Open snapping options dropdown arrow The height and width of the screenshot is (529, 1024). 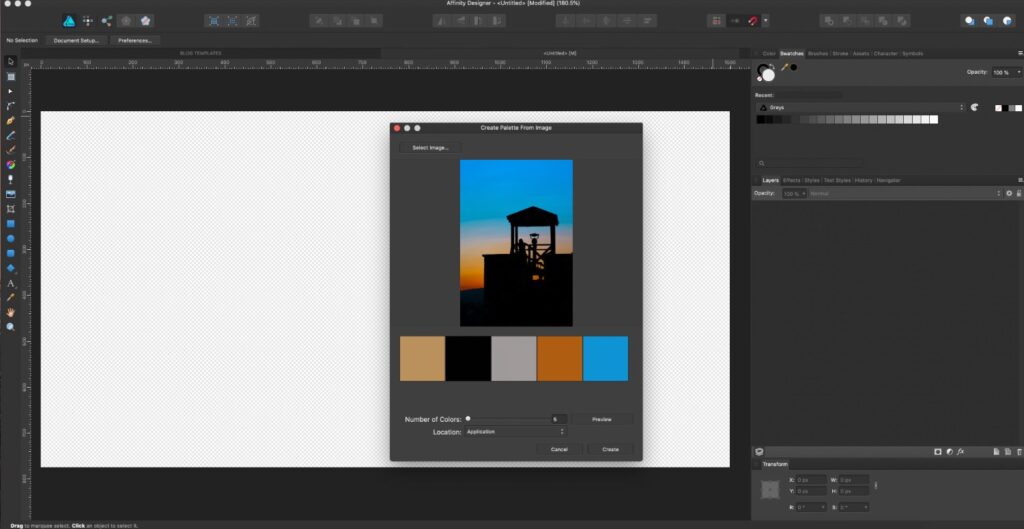[x=765, y=21]
